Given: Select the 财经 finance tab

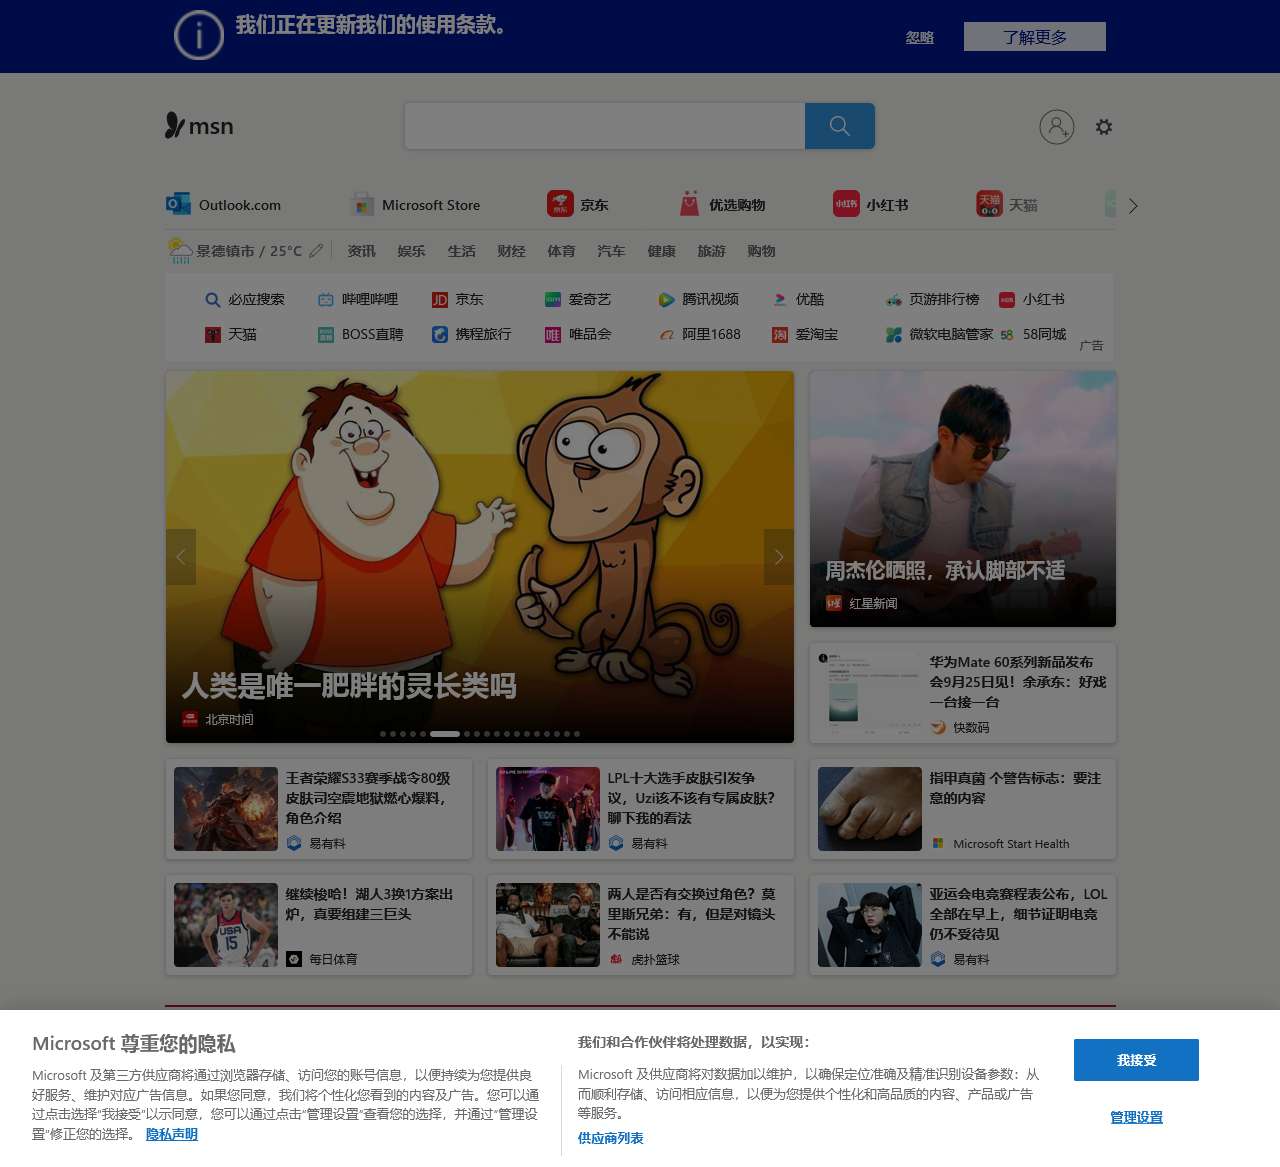Looking at the screenshot, I should [511, 251].
